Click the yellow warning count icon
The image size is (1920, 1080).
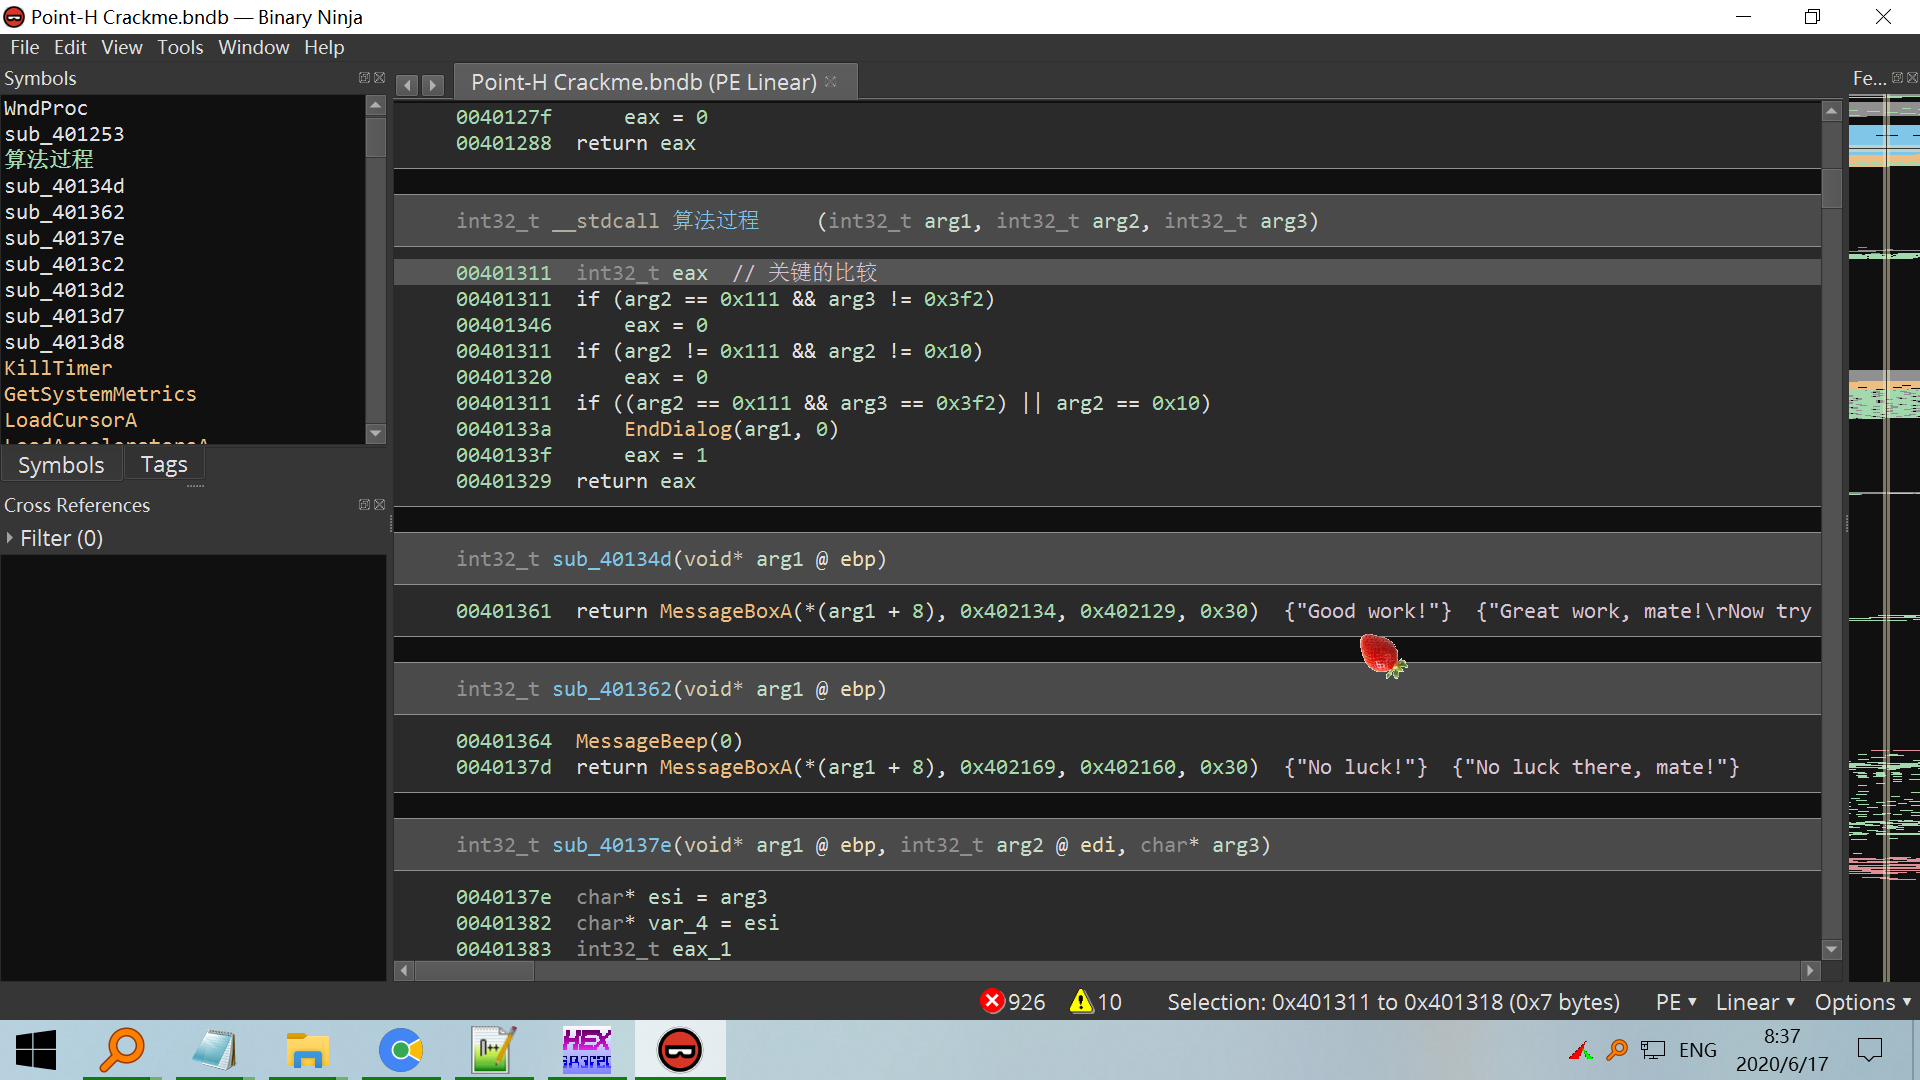tap(1081, 1001)
